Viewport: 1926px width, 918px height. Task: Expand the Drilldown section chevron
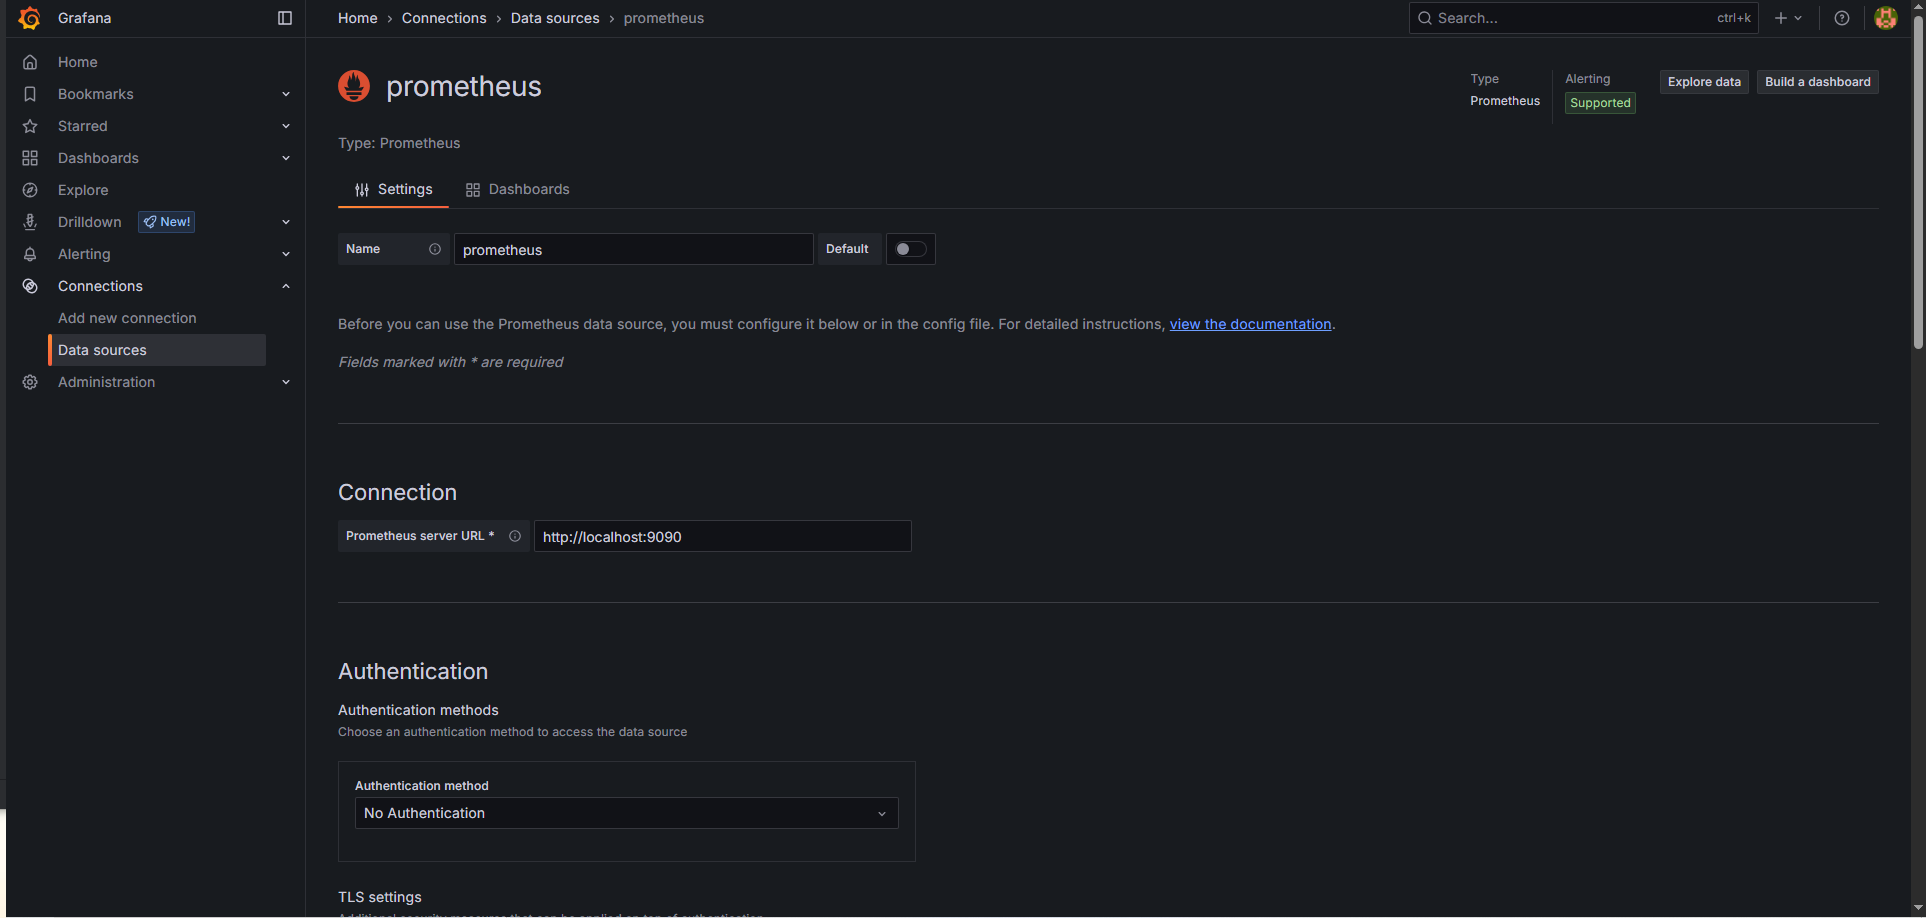pyautogui.click(x=286, y=222)
